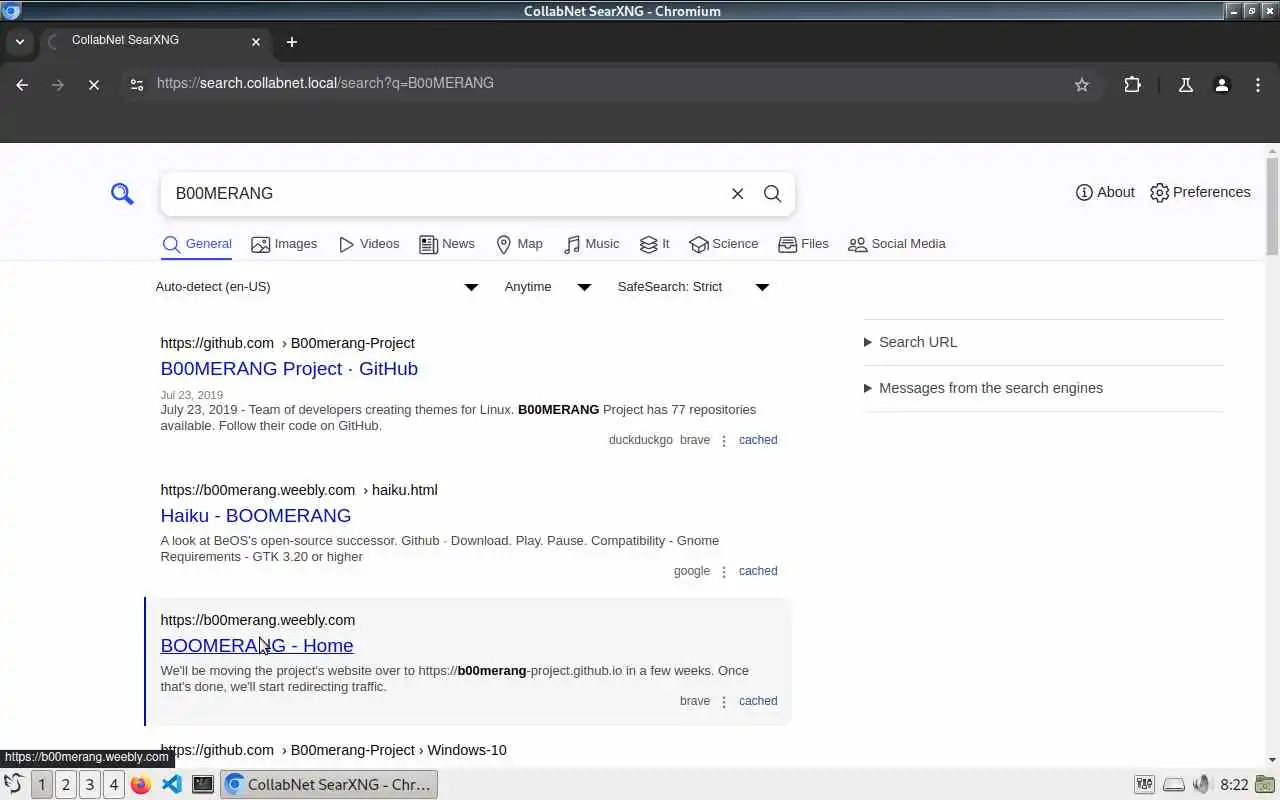Switch to the Files tab

(803, 244)
